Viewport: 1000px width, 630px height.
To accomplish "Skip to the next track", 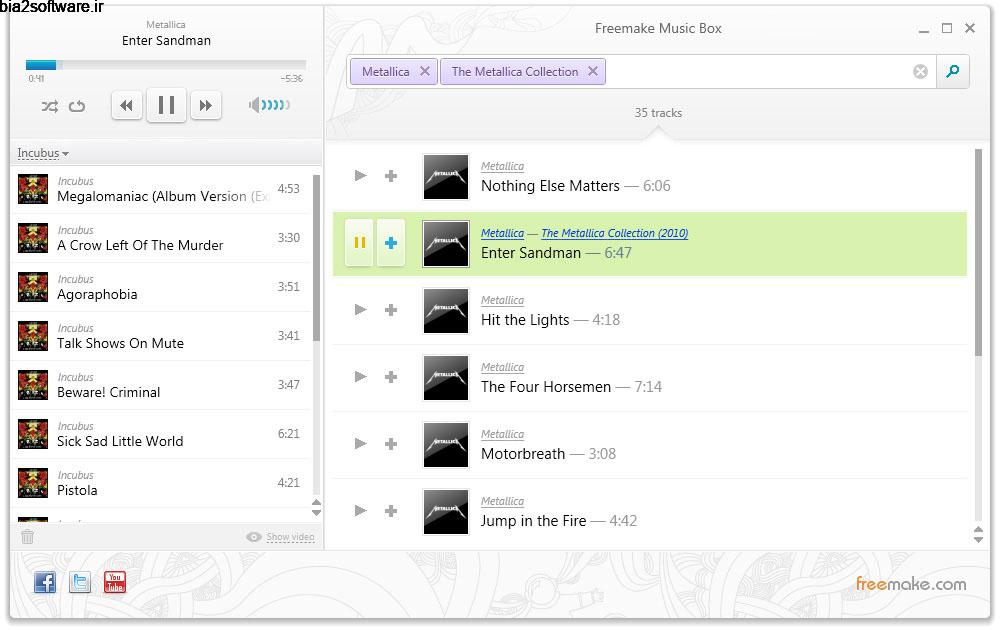I will pos(205,105).
